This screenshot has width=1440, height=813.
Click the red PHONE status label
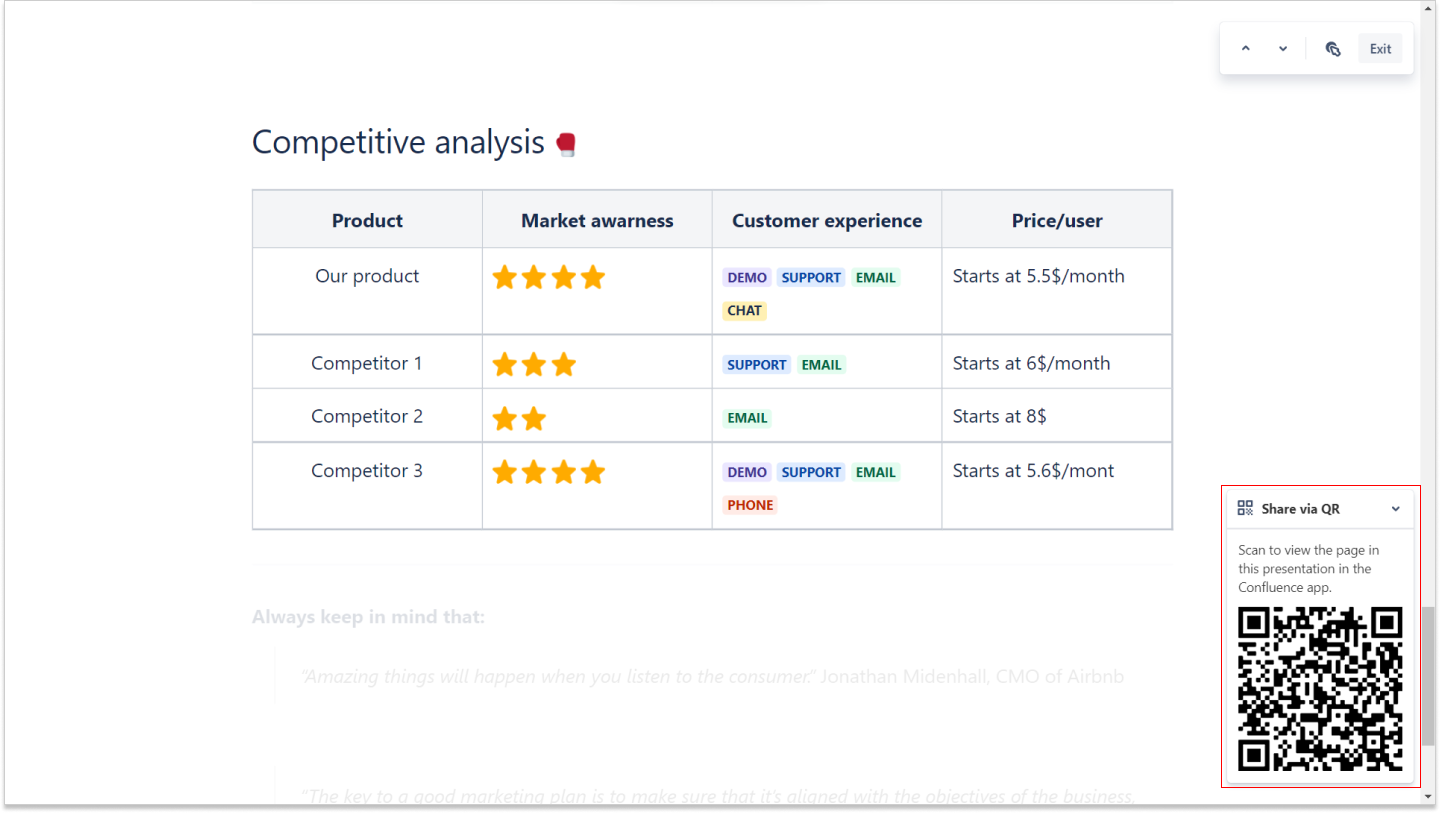(750, 505)
